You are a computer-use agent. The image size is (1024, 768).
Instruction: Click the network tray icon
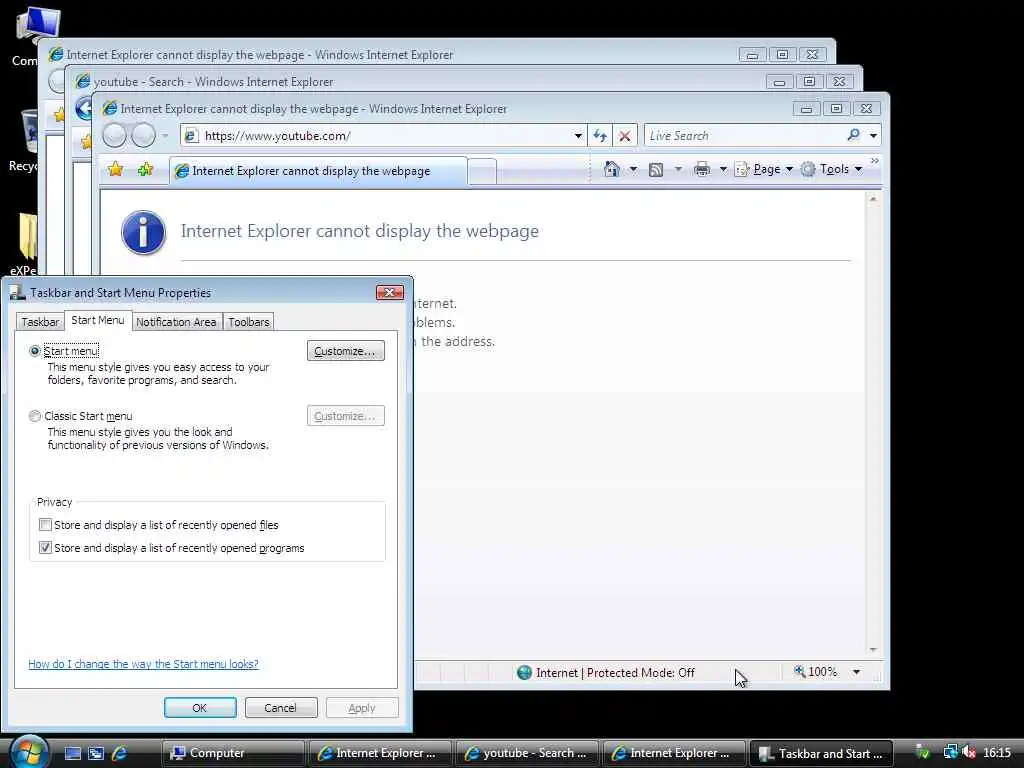(x=950, y=753)
